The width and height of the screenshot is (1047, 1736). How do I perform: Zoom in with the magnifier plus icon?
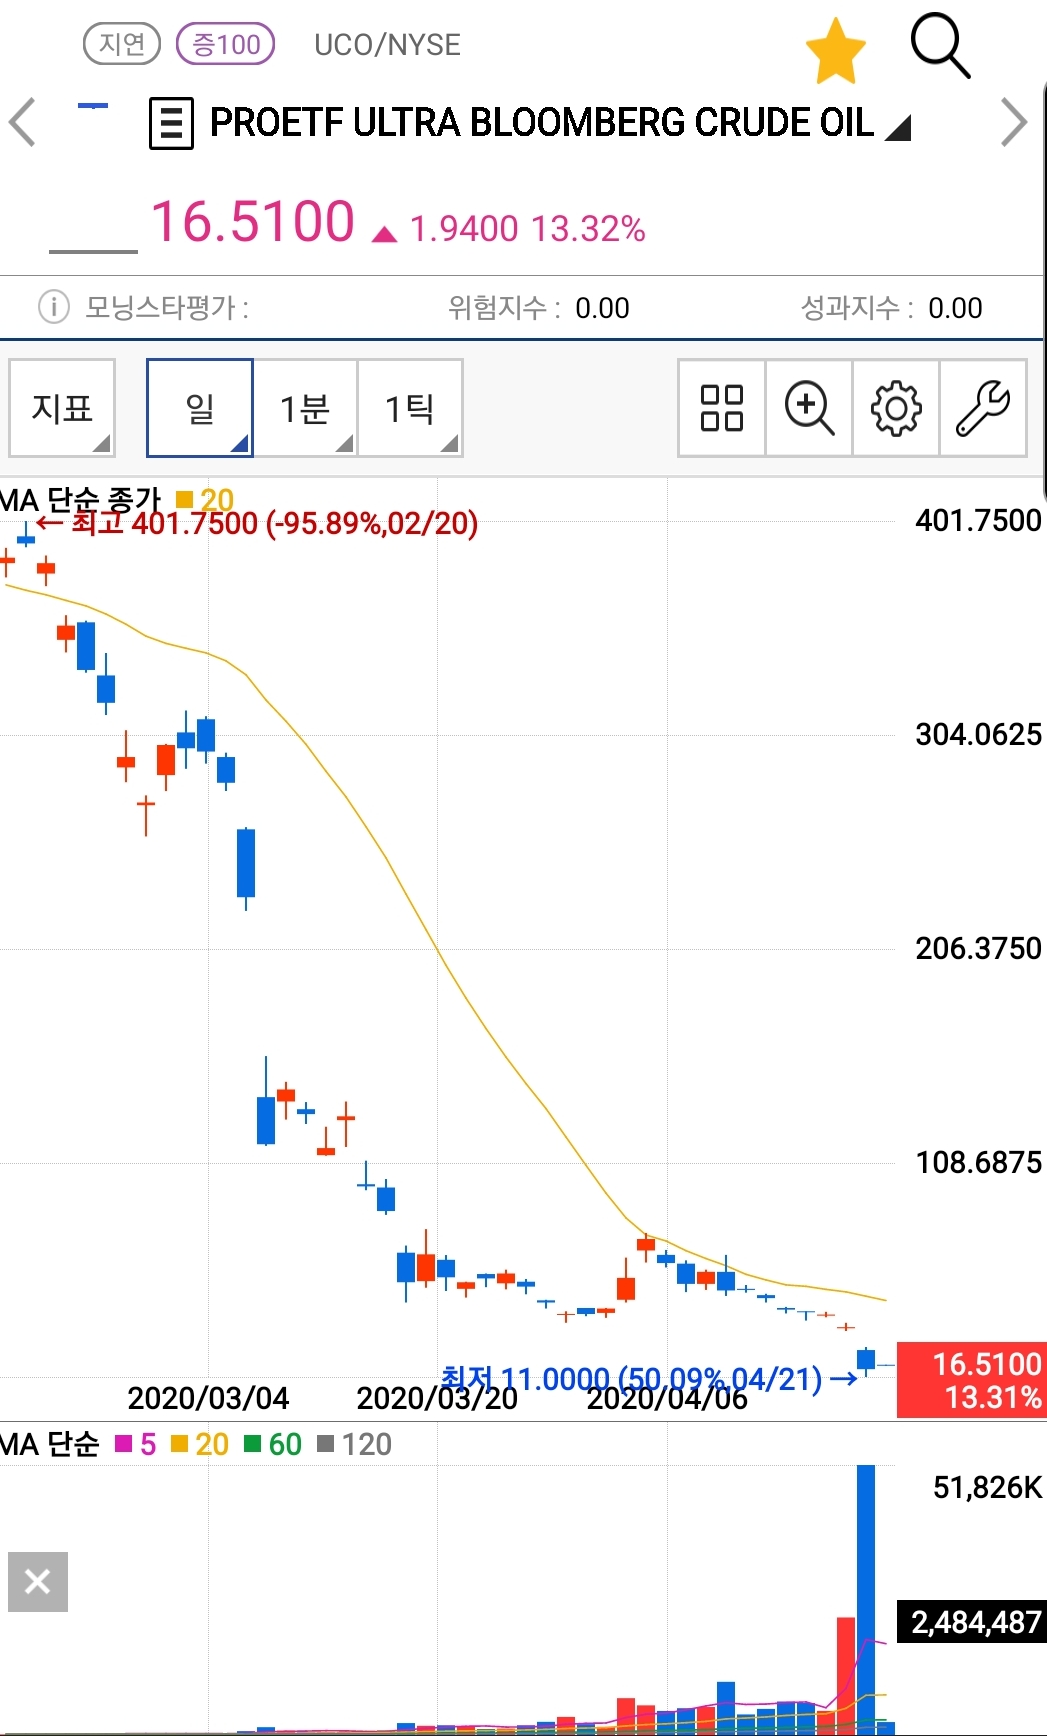tap(809, 408)
